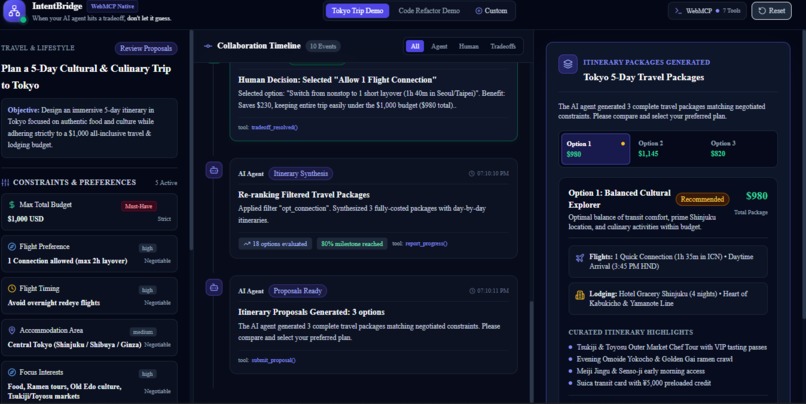Click 'Meiji Jingu & Senso-ji' highlight item
The width and height of the screenshot is (806, 404).
tap(640, 371)
